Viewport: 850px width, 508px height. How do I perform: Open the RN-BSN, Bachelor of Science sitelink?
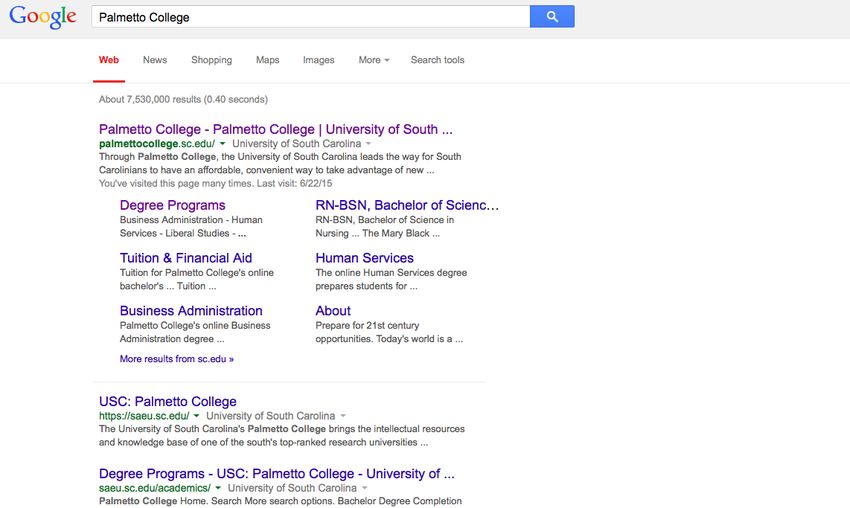click(407, 205)
